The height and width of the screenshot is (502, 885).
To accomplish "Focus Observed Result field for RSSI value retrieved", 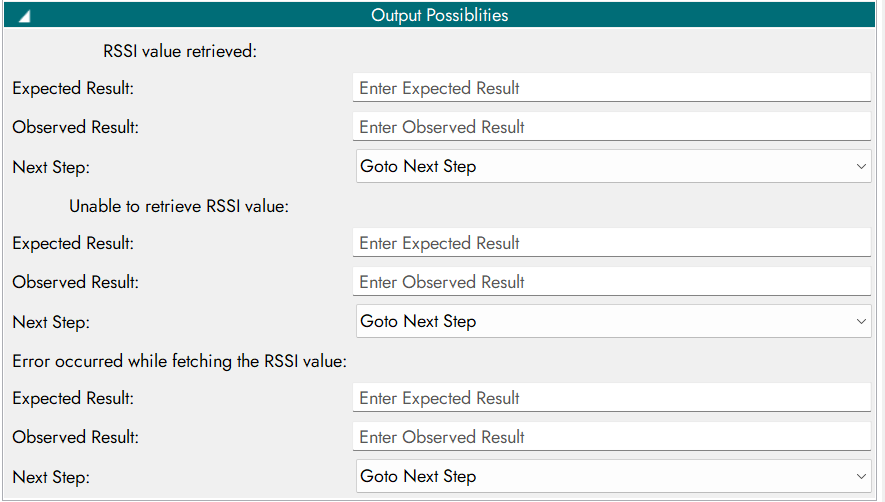I will tap(612, 127).
